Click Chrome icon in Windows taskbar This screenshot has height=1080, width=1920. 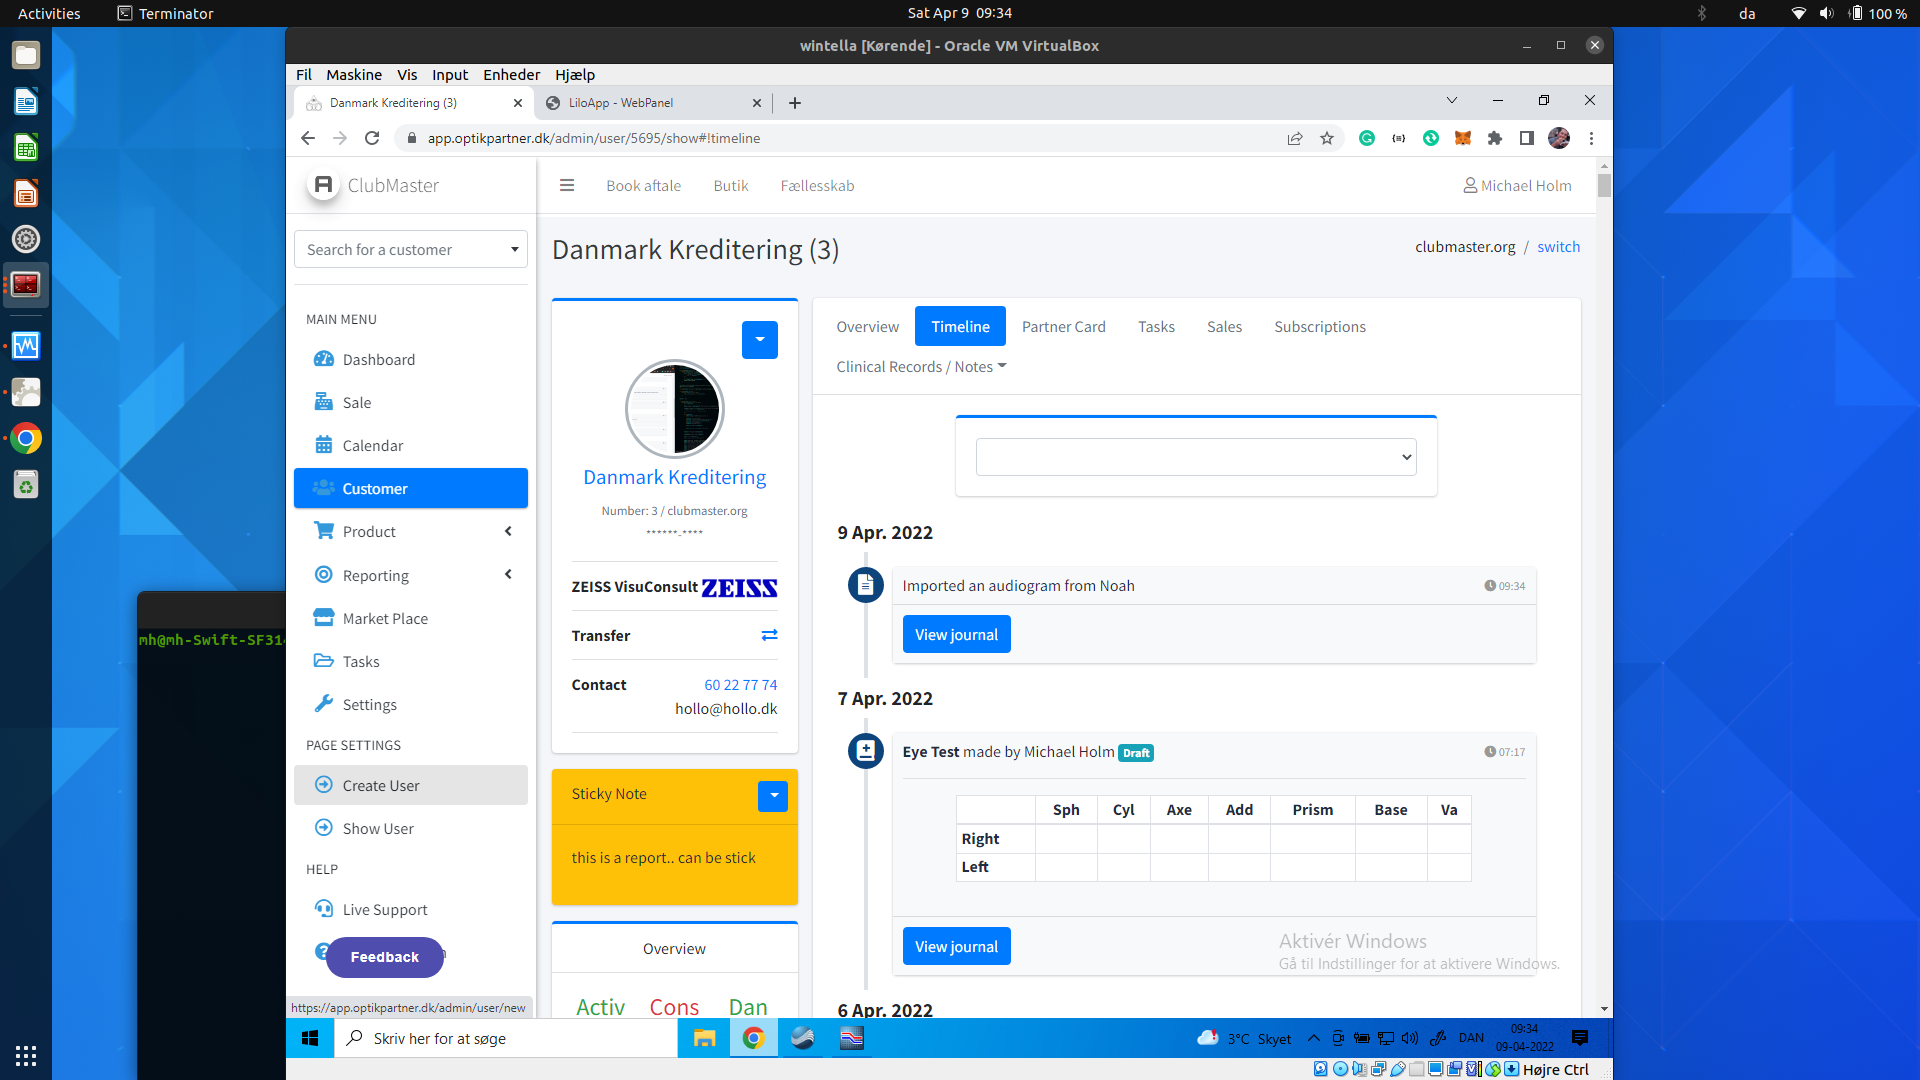[x=754, y=1038]
